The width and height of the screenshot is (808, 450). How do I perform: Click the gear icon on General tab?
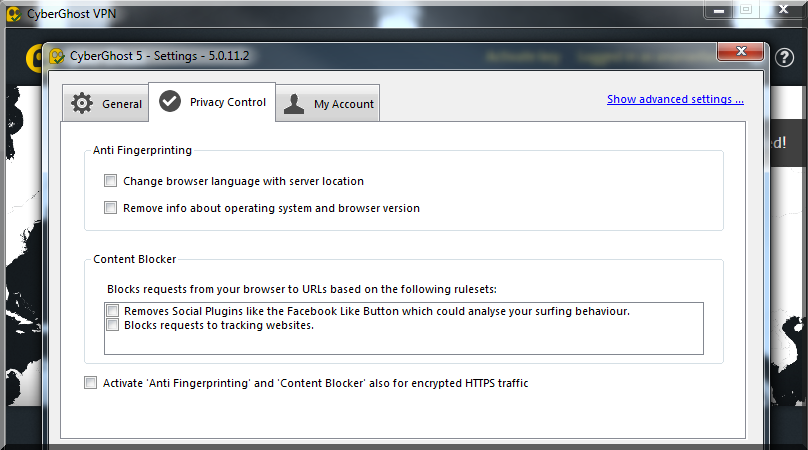pyautogui.click(x=82, y=103)
